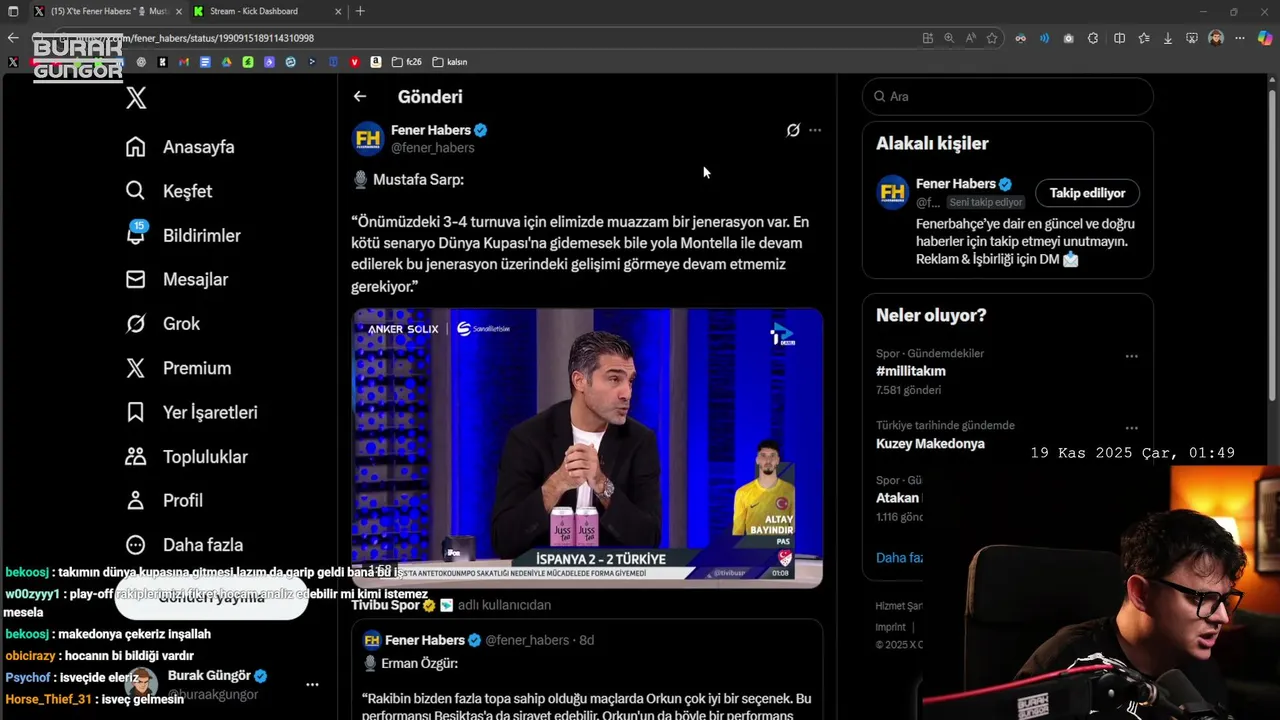Open Fener Habers profile avatar on post
The height and width of the screenshot is (720, 1280).
pyautogui.click(x=368, y=138)
